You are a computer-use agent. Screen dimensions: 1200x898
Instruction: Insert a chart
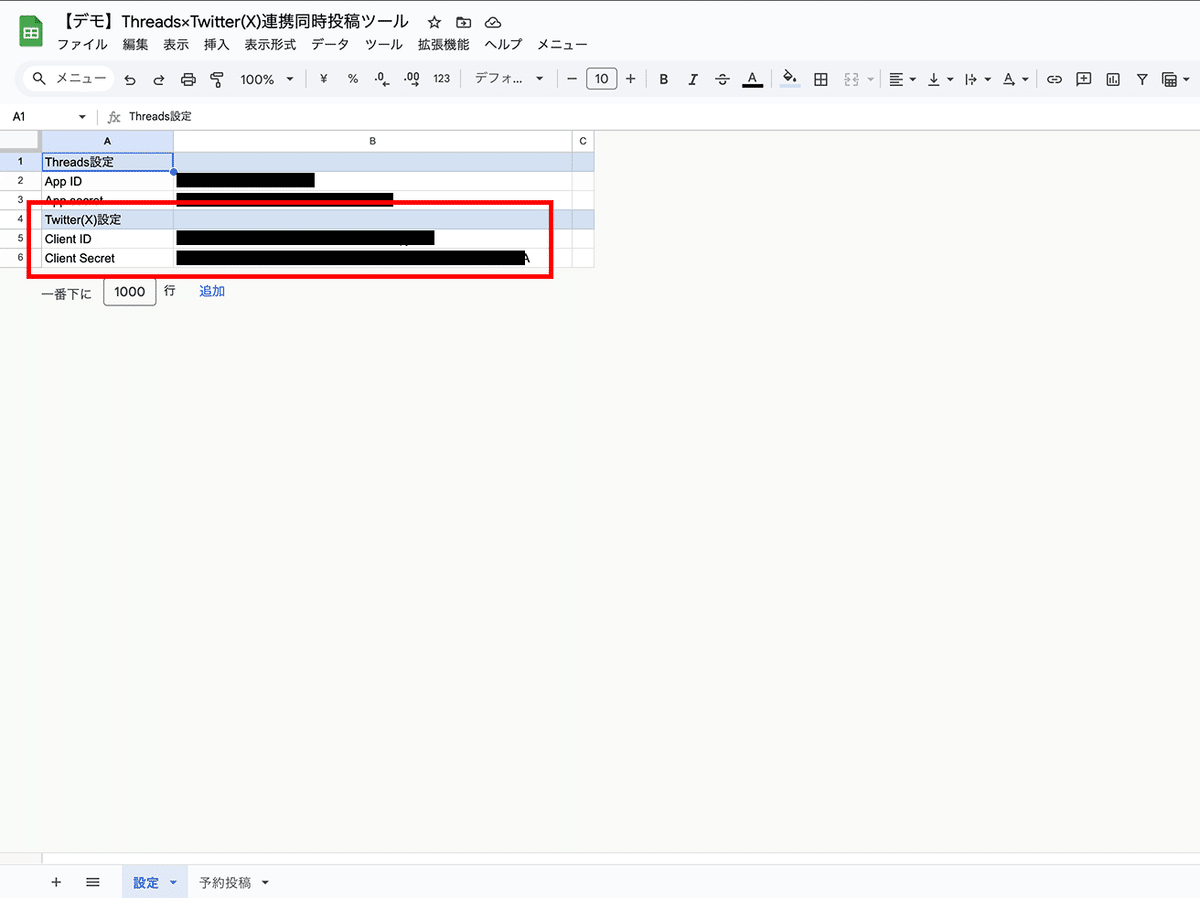pos(1113,79)
